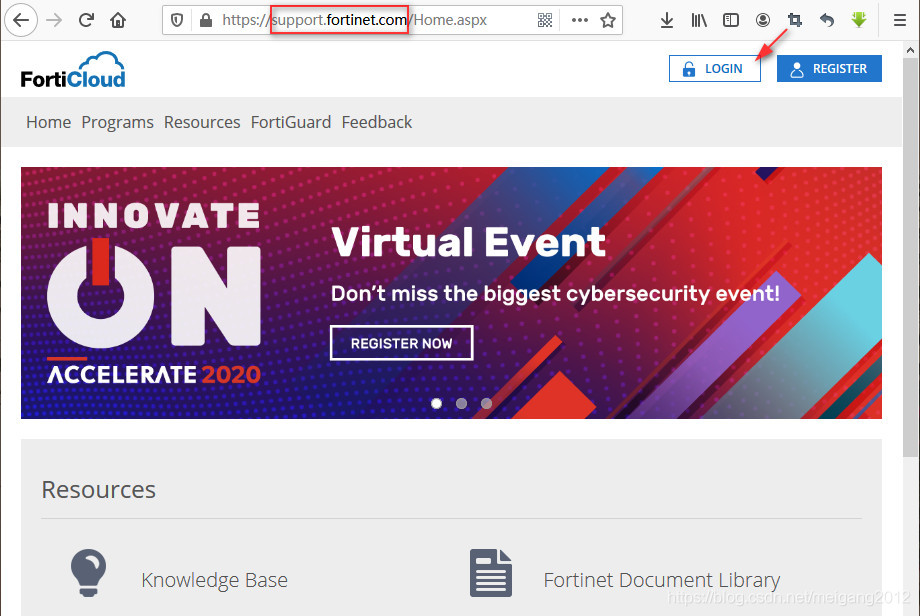Open the QR code icon in address bar

[x=544, y=21]
